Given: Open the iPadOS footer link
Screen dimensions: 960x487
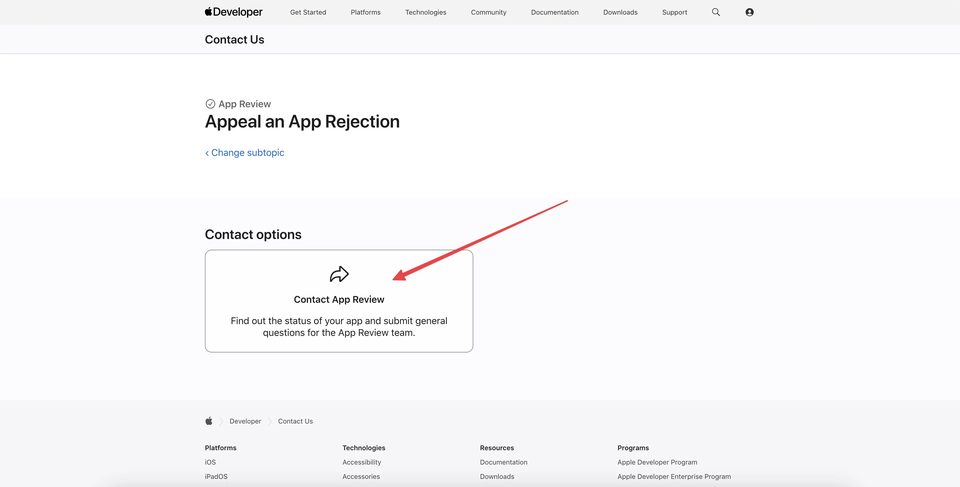Looking at the screenshot, I should click(x=216, y=477).
